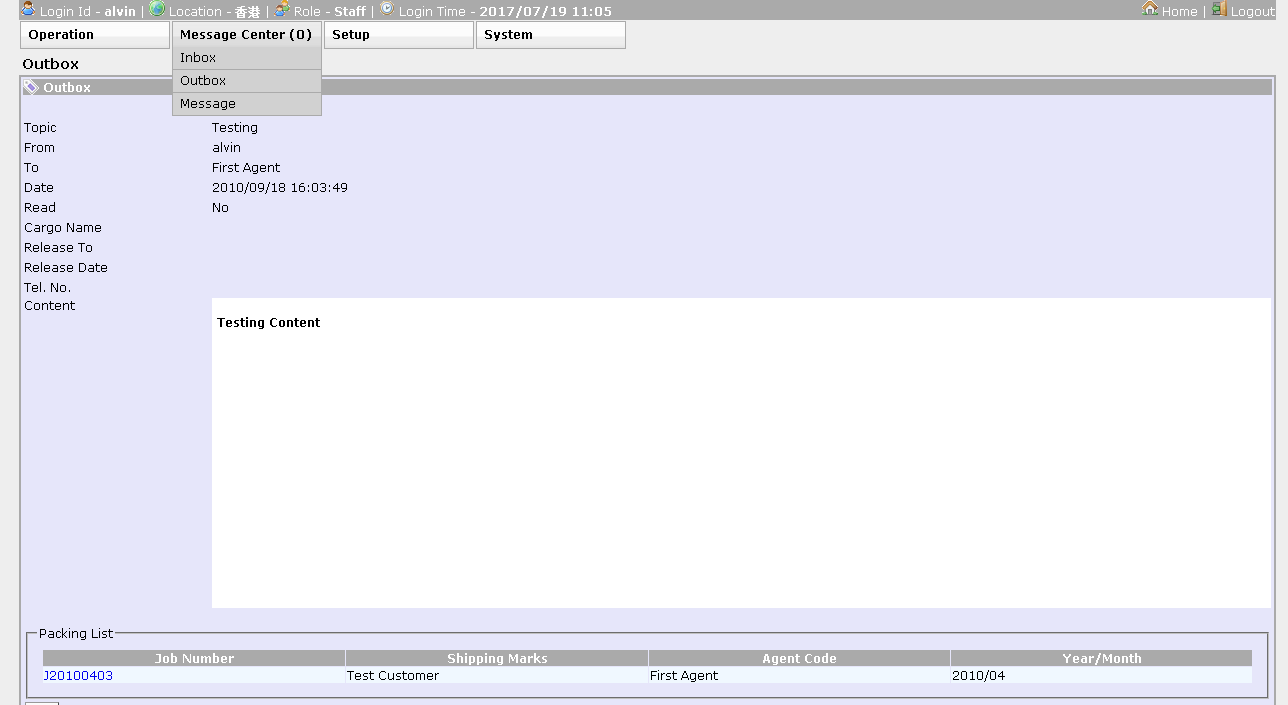1288x705 pixels.
Task: Click the Login Id user icon
Action: [x=28, y=9]
